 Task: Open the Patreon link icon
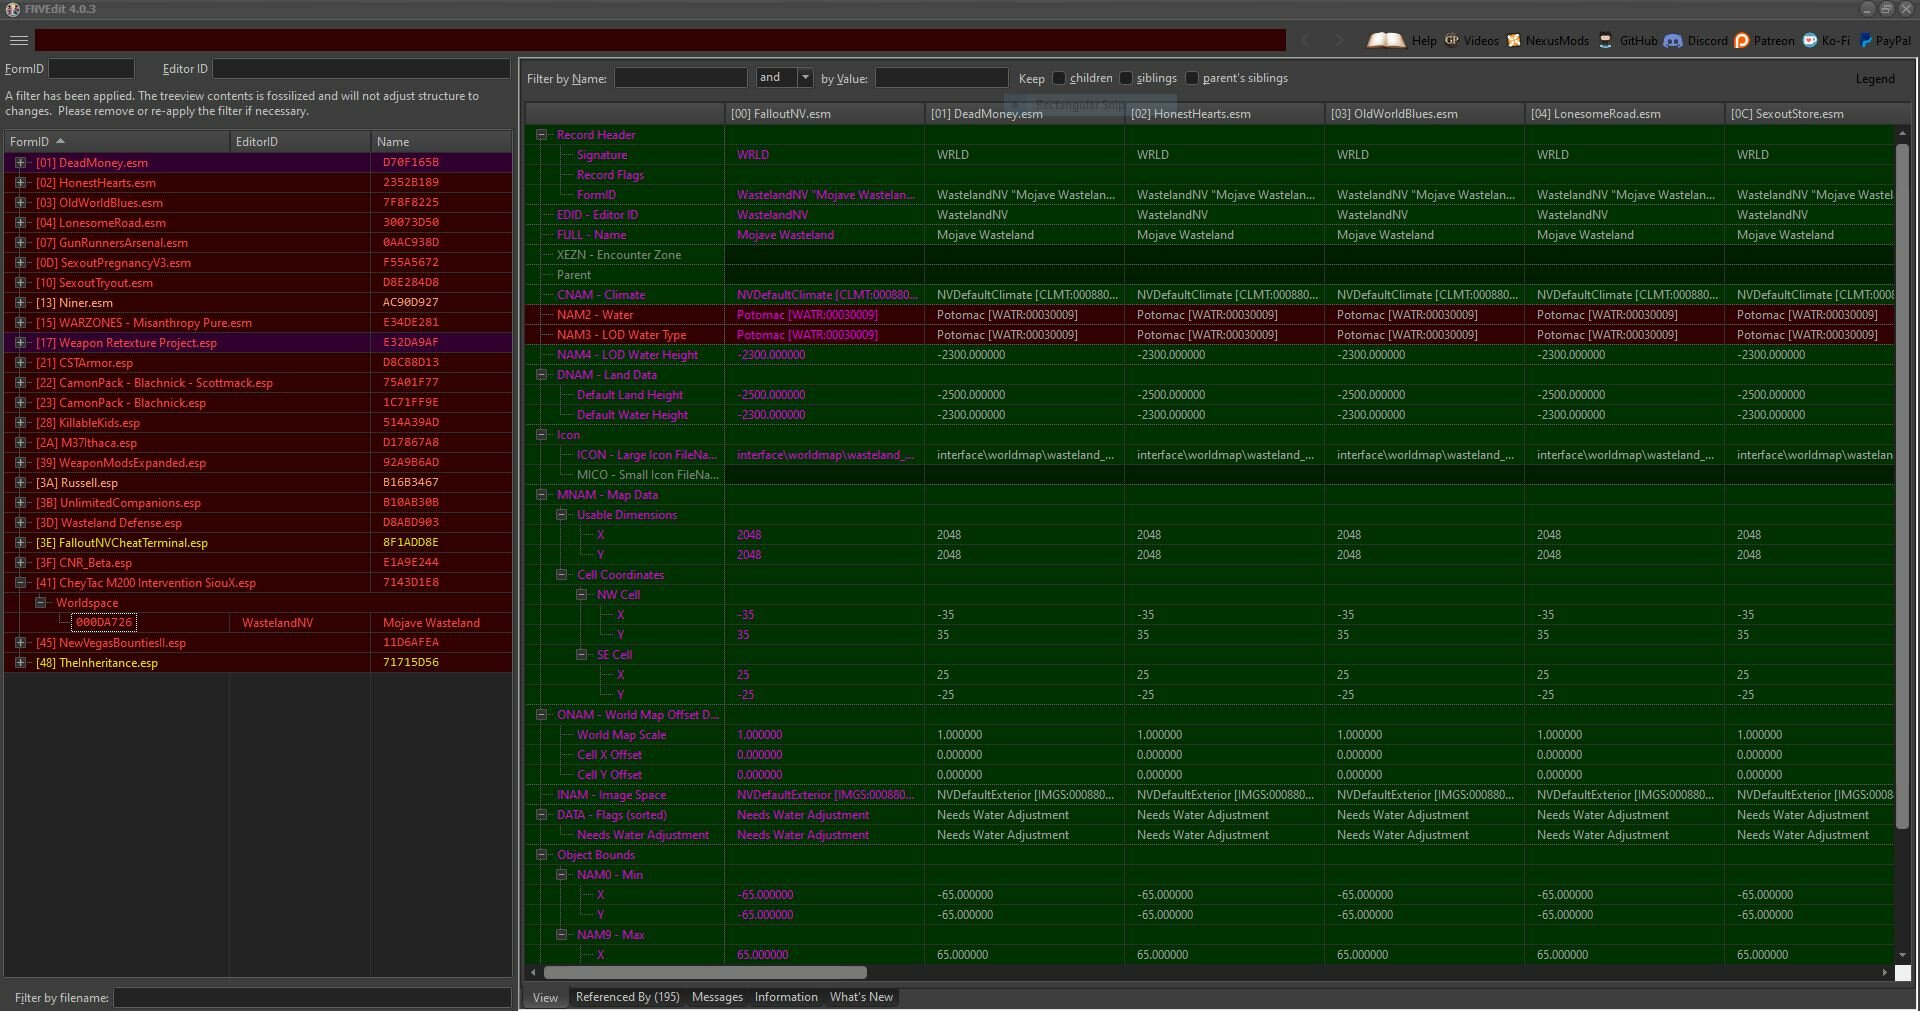point(1741,40)
